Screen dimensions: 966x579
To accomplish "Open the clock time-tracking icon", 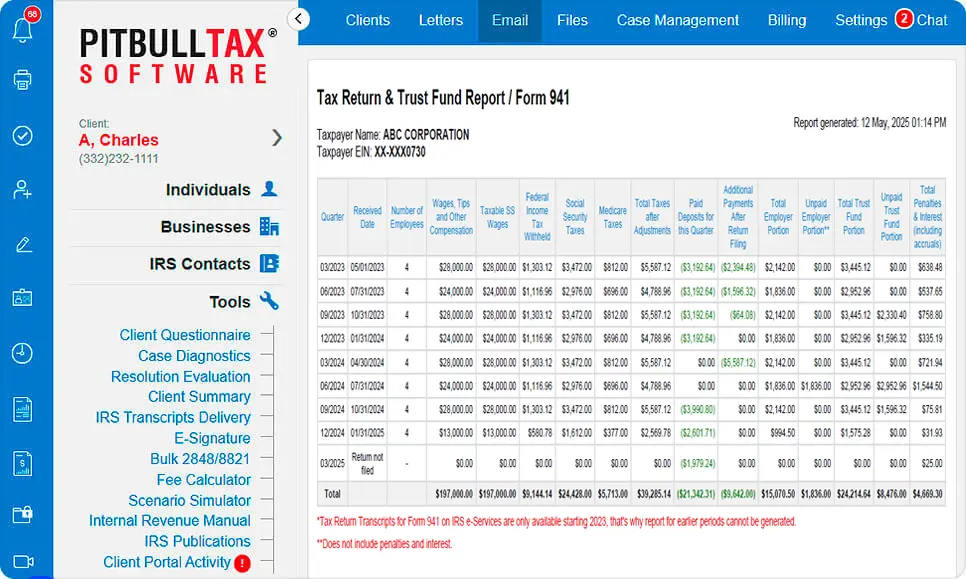I will [23, 352].
